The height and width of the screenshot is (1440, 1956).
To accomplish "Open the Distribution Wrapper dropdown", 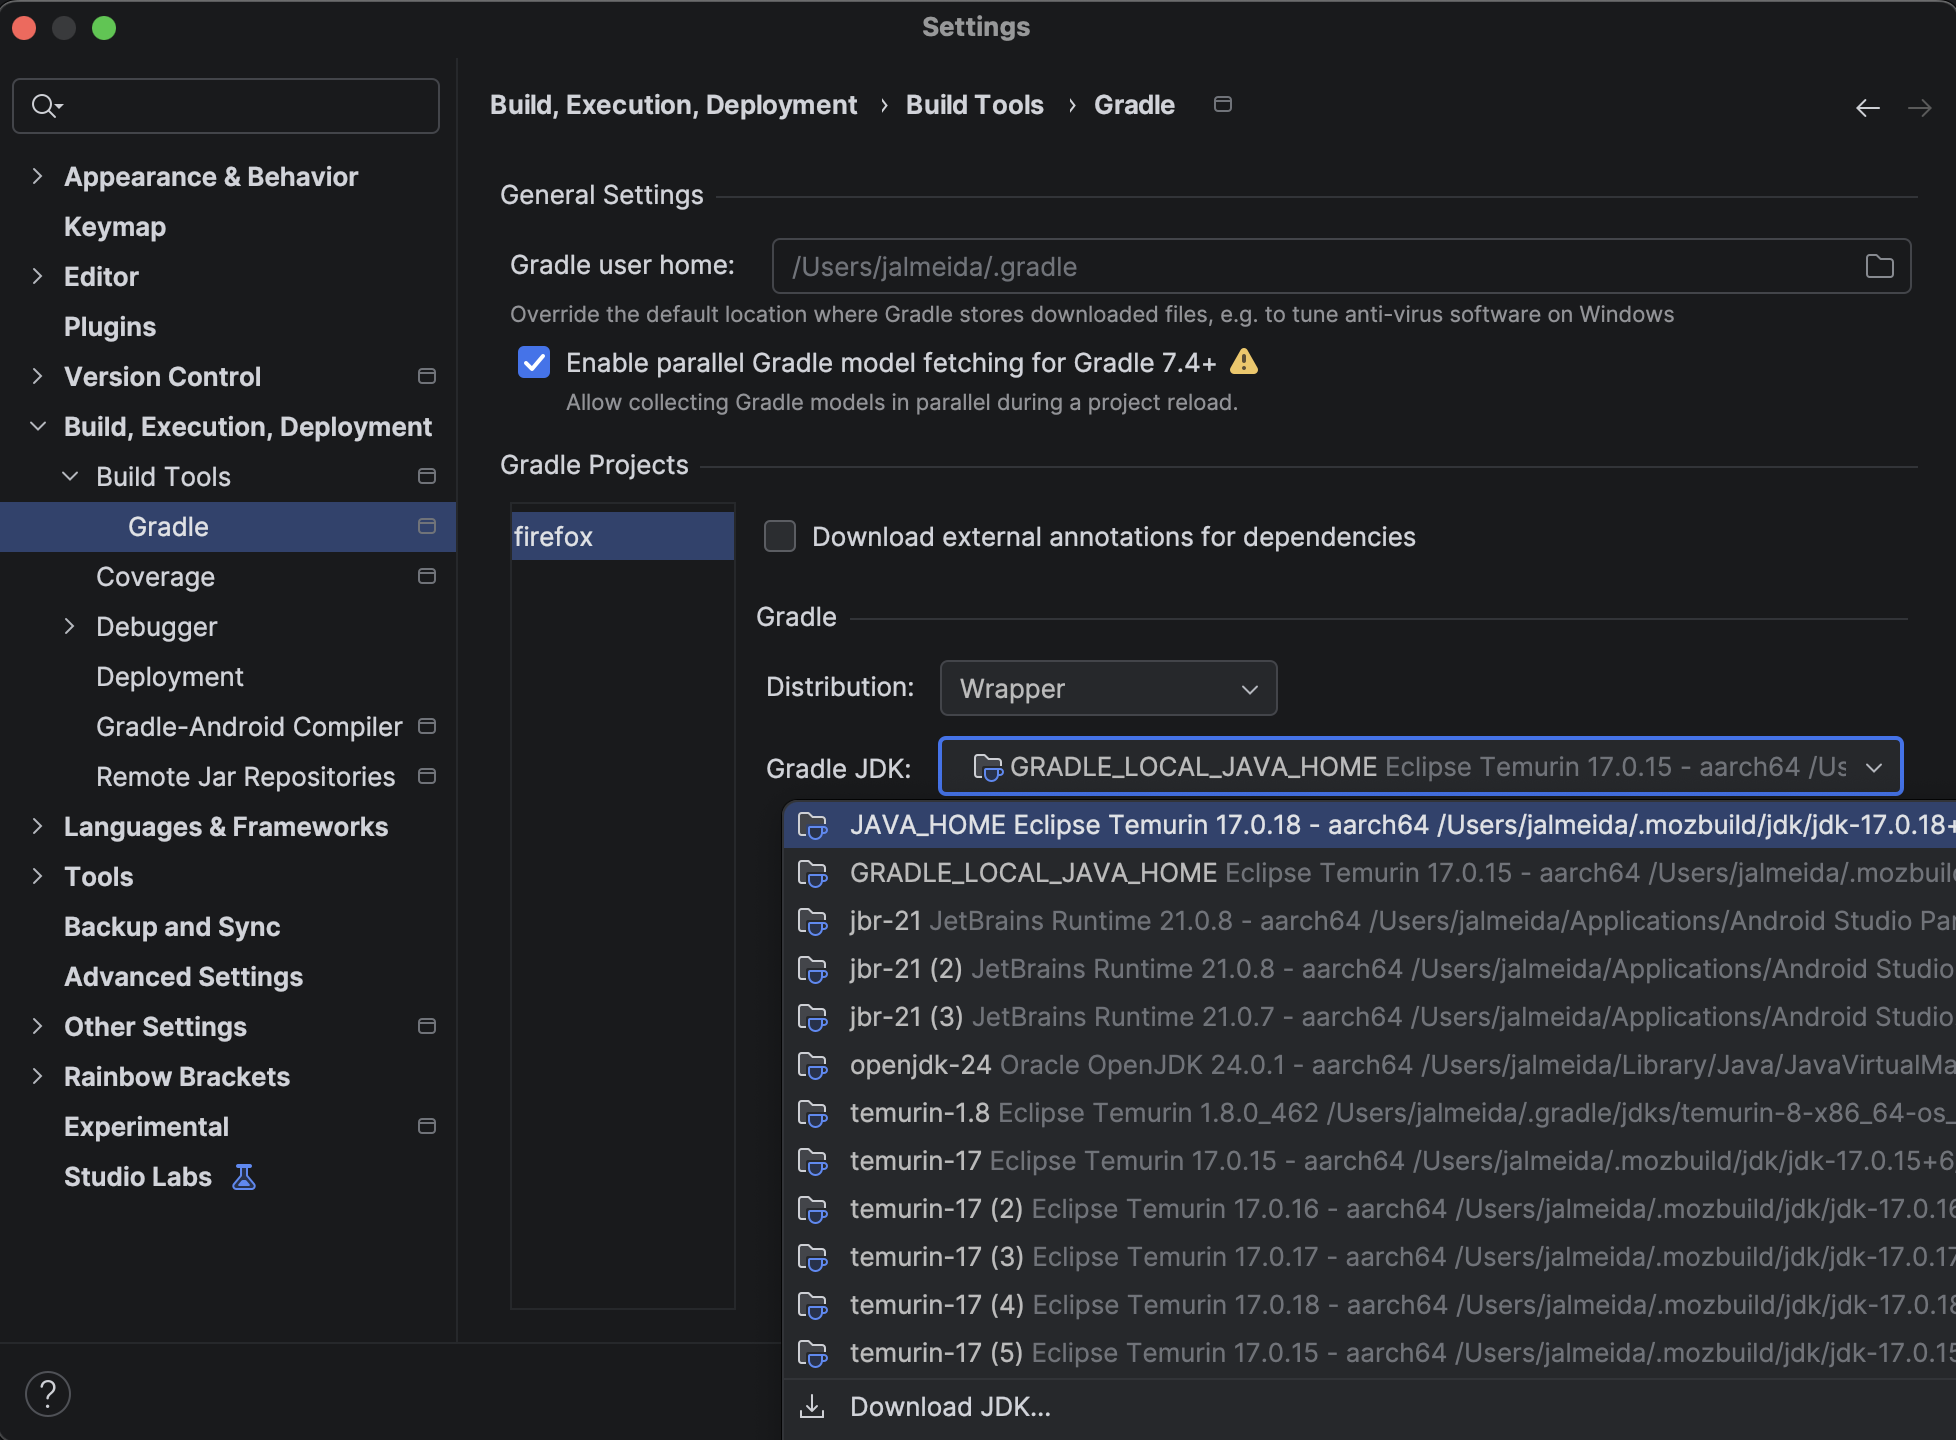I will 1108,688.
